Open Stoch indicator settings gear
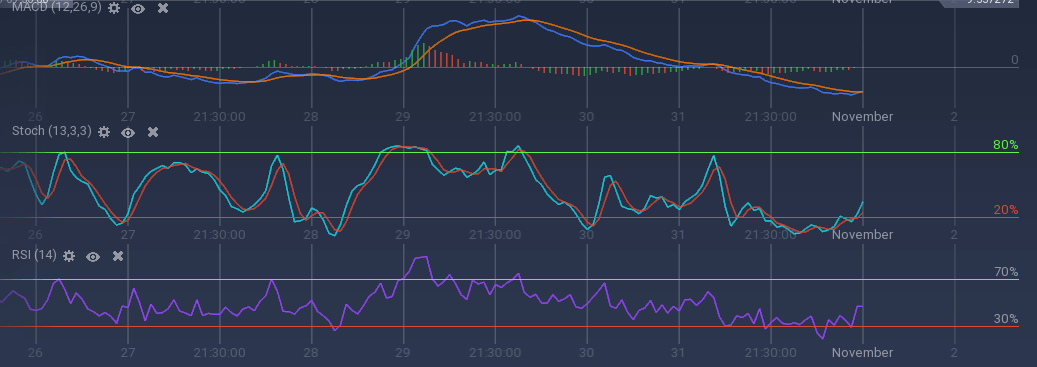 click(x=104, y=132)
